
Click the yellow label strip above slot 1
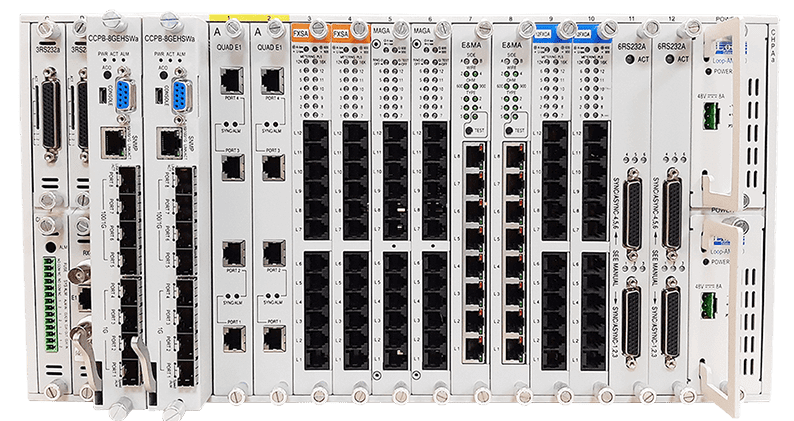point(232,19)
